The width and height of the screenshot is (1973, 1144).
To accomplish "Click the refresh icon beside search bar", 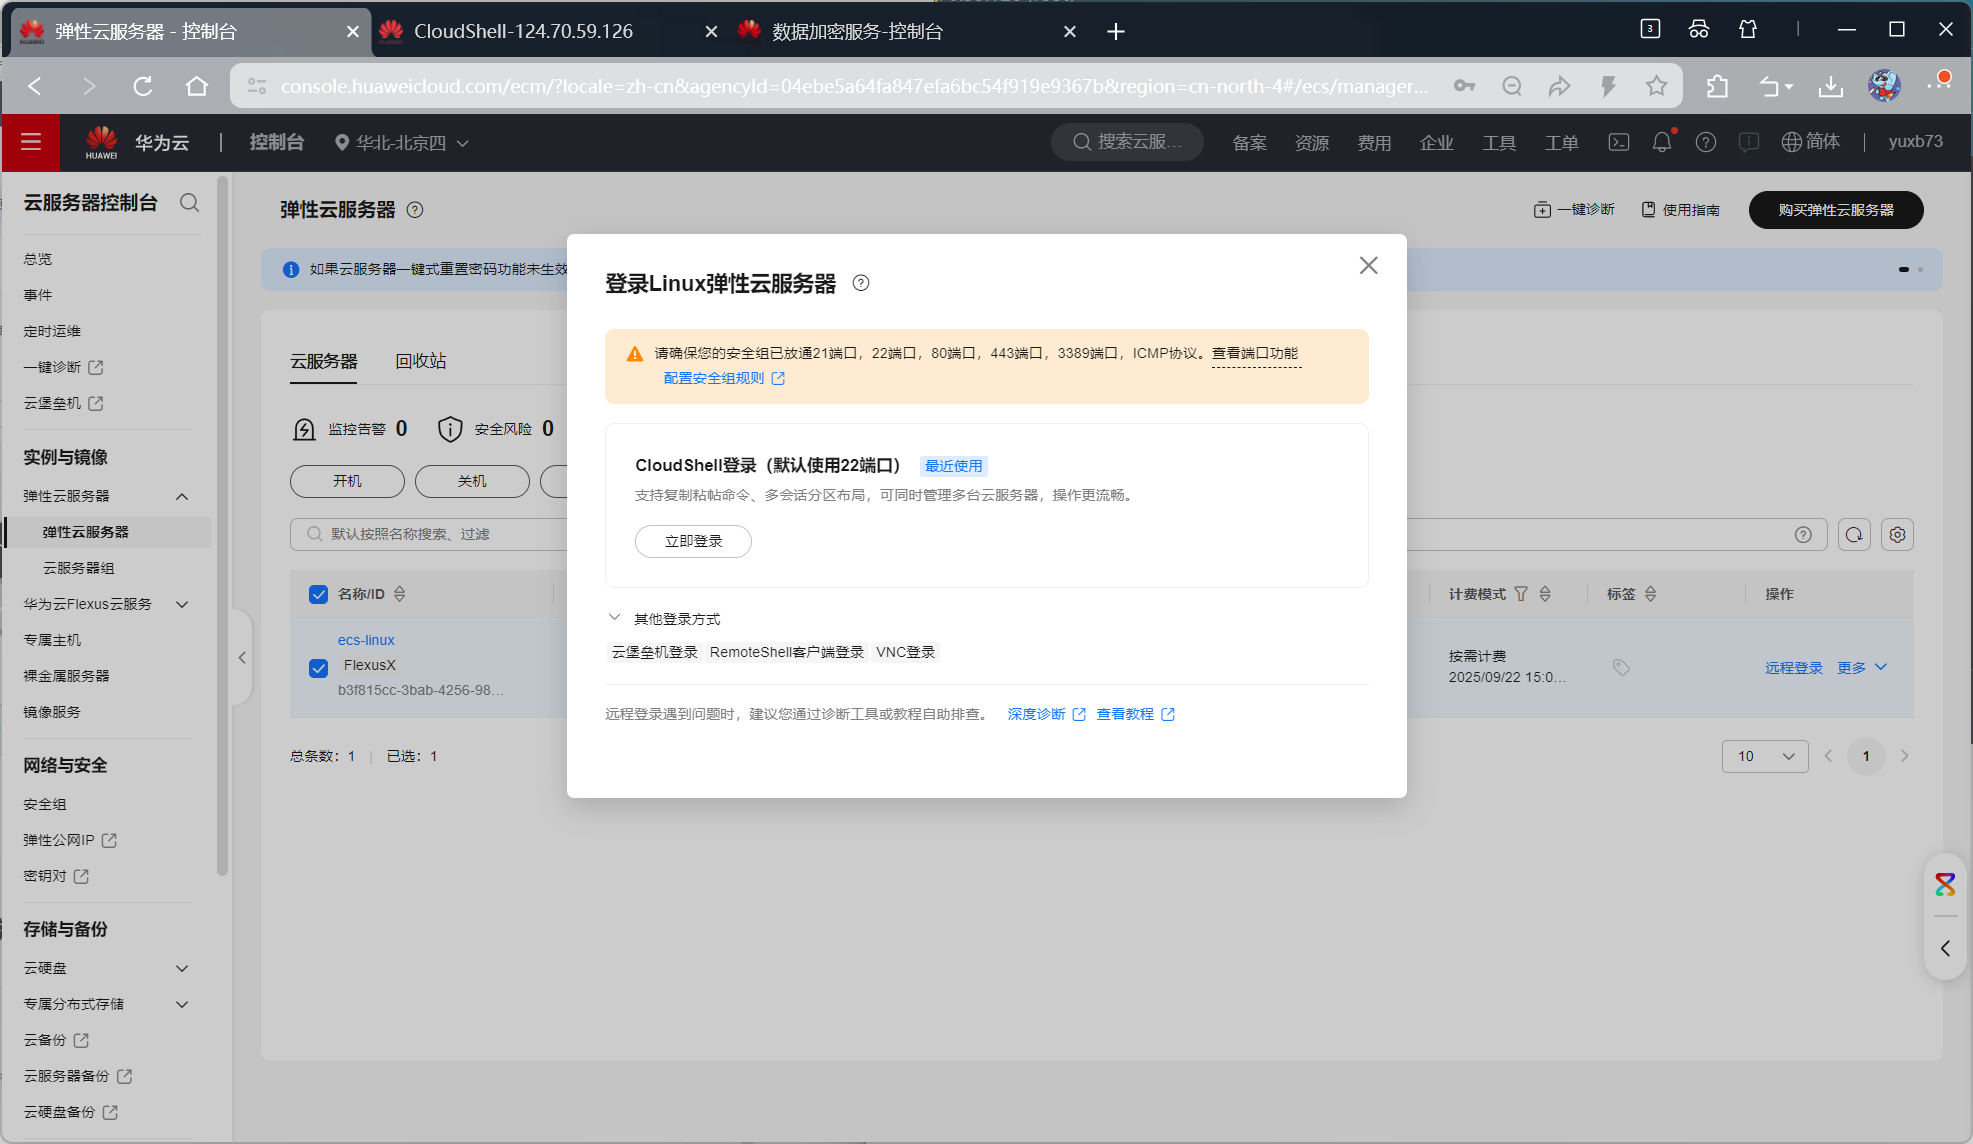I will click(x=1853, y=534).
